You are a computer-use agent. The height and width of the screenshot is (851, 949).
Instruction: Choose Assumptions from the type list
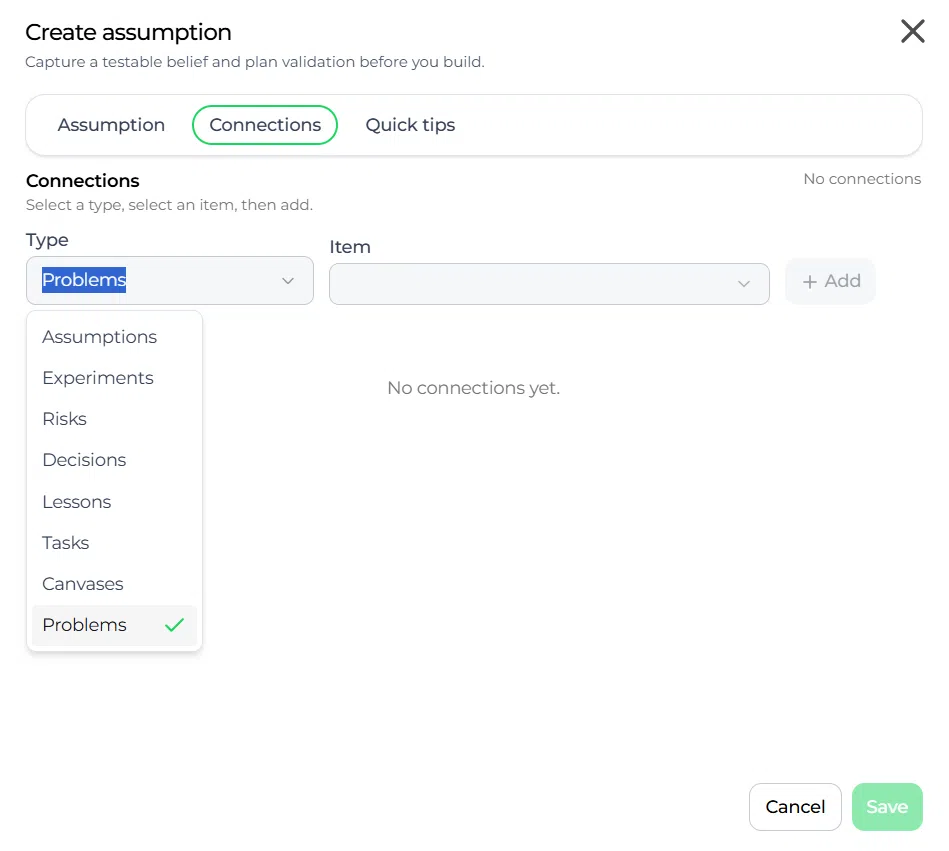114,337
